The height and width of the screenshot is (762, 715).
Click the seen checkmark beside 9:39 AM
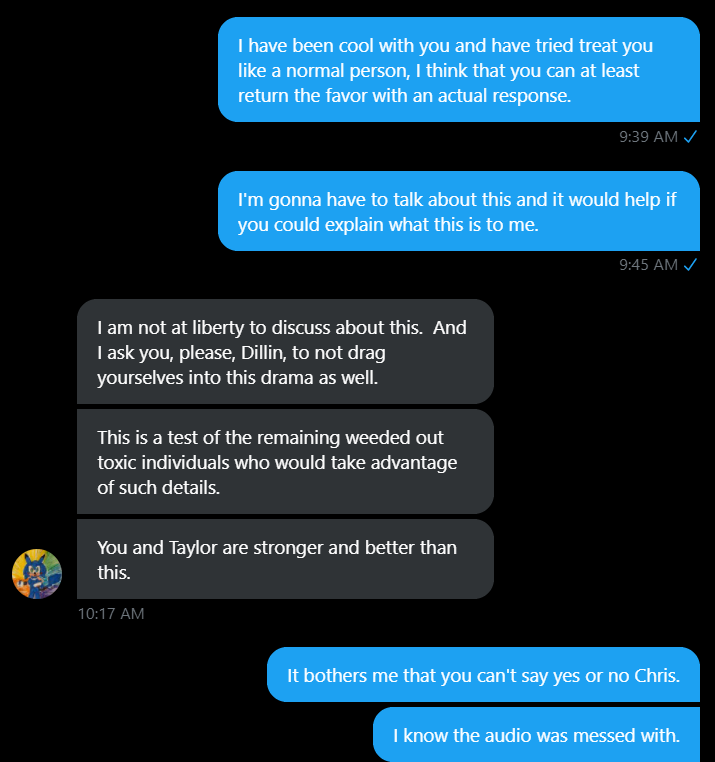(690, 137)
